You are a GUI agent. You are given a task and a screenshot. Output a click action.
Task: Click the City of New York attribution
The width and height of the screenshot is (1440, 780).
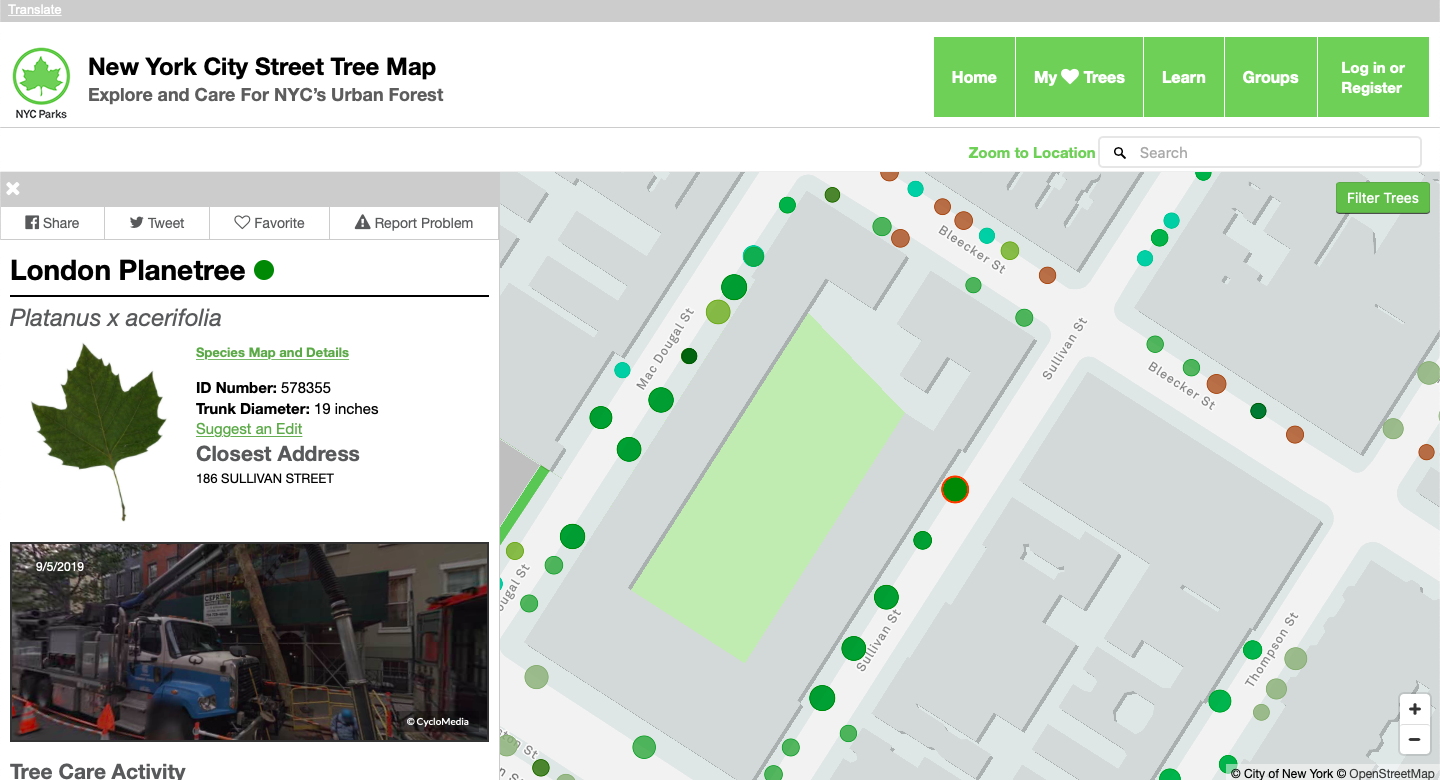point(1288,773)
